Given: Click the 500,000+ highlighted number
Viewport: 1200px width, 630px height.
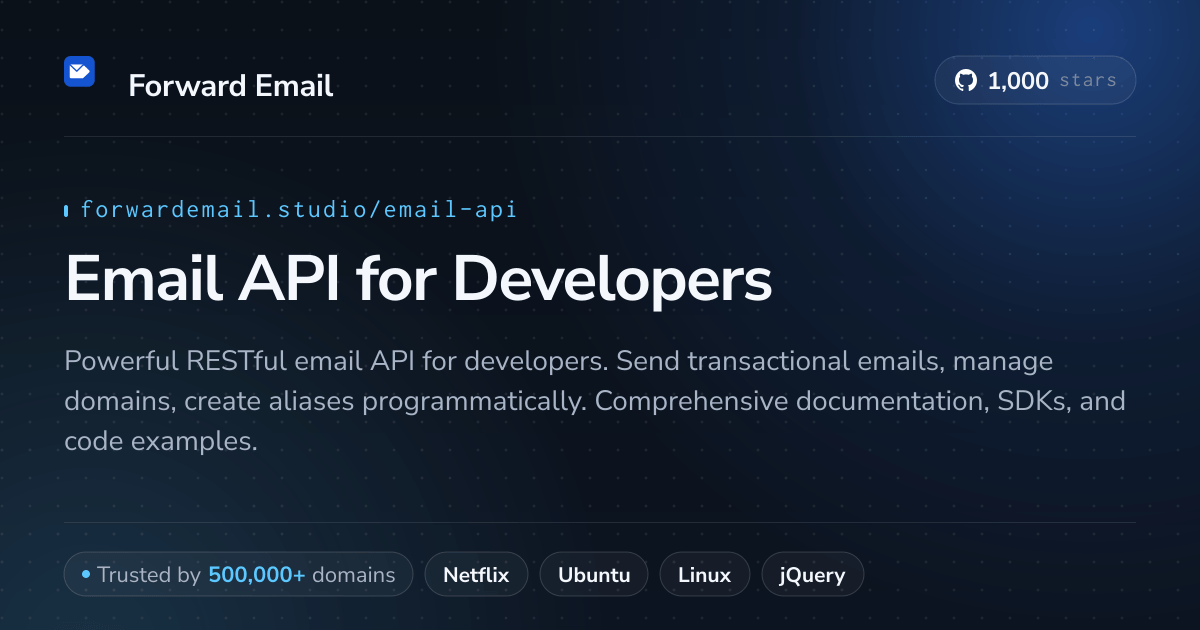Looking at the screenshot, I should click(x=257, y=575).
